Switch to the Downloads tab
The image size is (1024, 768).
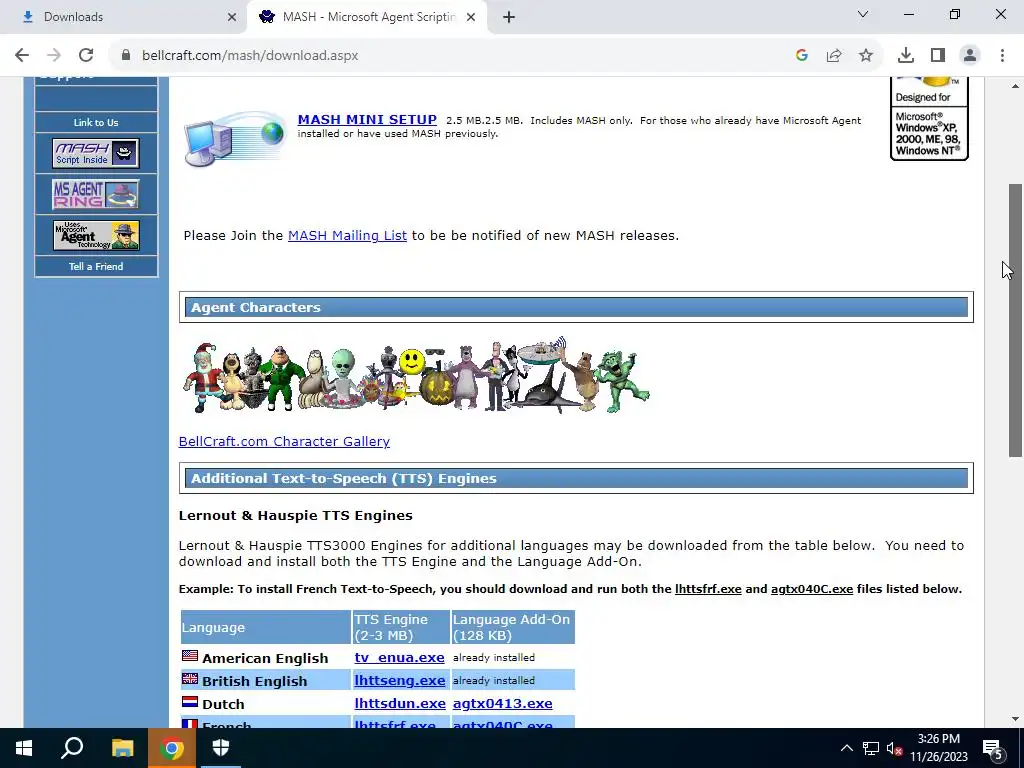[x=123, y=17]
